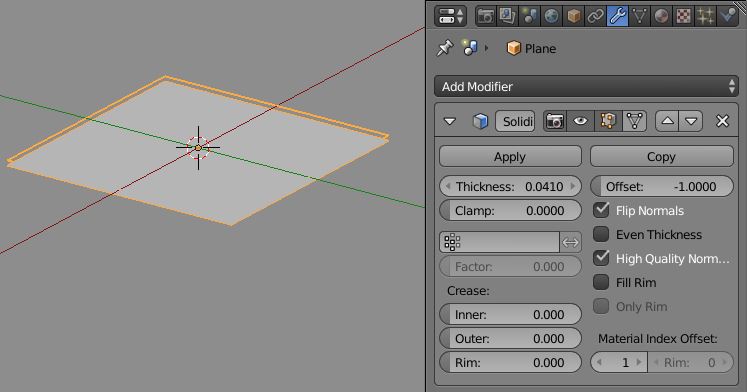The image size is (747, 392).
Task: Open the editor type selector dropdown
Action: click(450, 16)
